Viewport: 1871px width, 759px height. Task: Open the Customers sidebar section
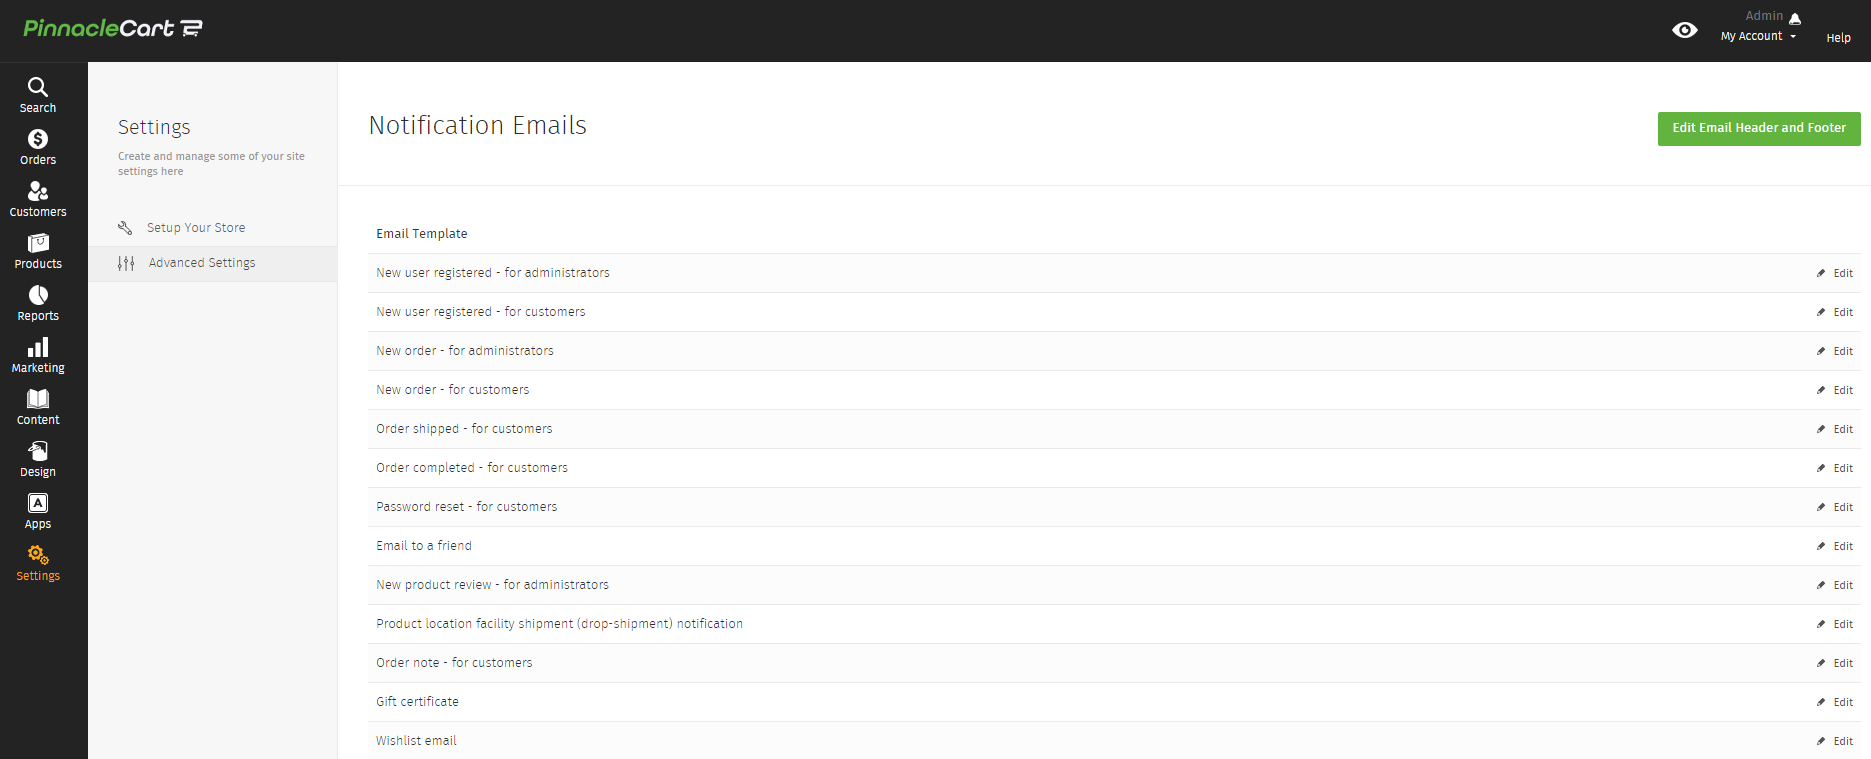[38, 199]
